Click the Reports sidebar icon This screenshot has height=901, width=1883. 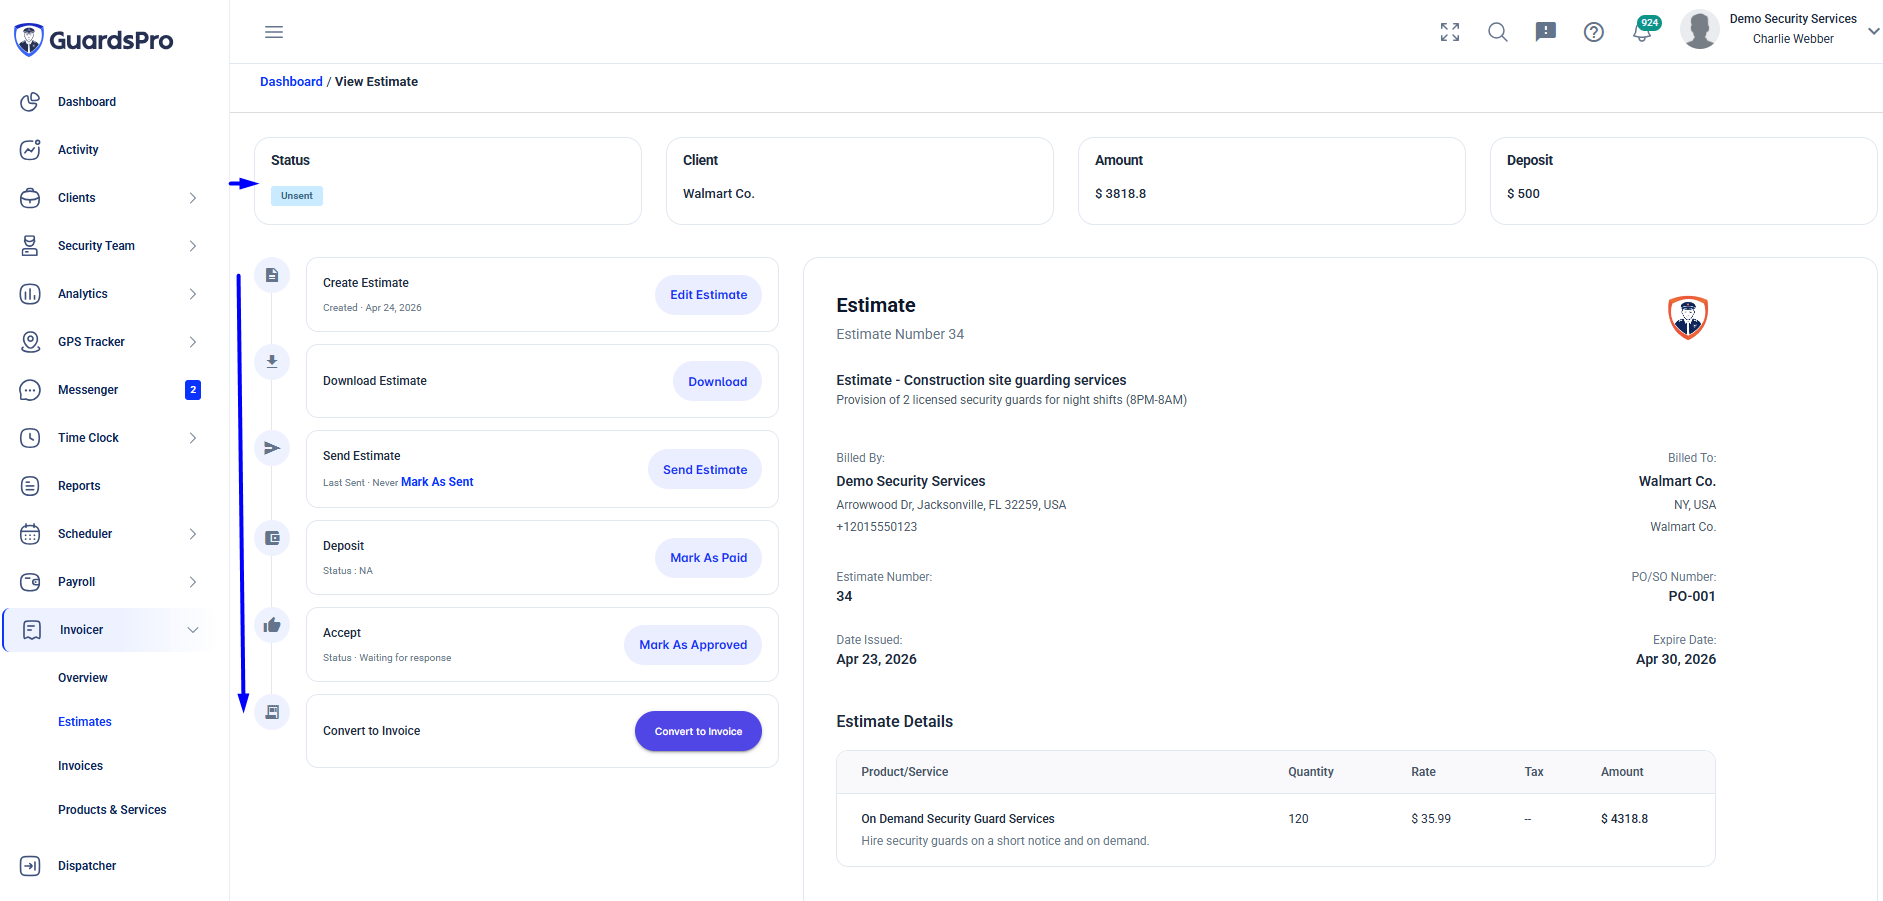point(30,486)
